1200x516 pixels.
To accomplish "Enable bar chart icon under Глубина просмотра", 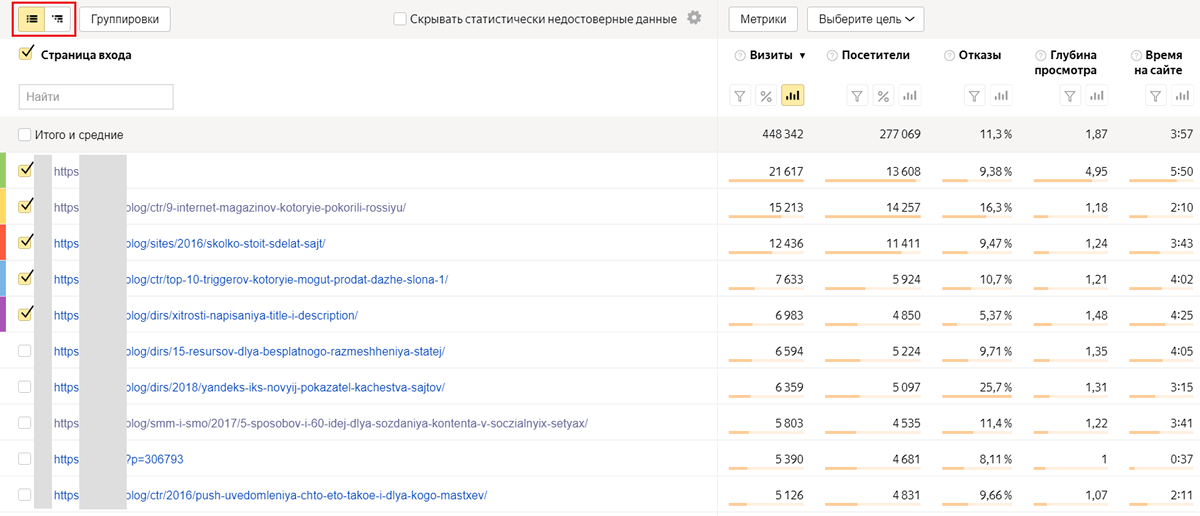I will point(1097,96).
